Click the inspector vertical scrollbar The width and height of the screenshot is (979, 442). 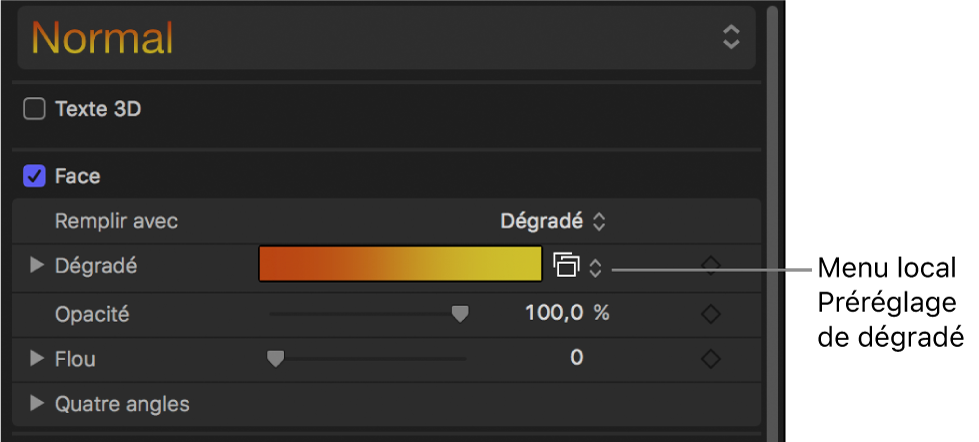(771, 200)
